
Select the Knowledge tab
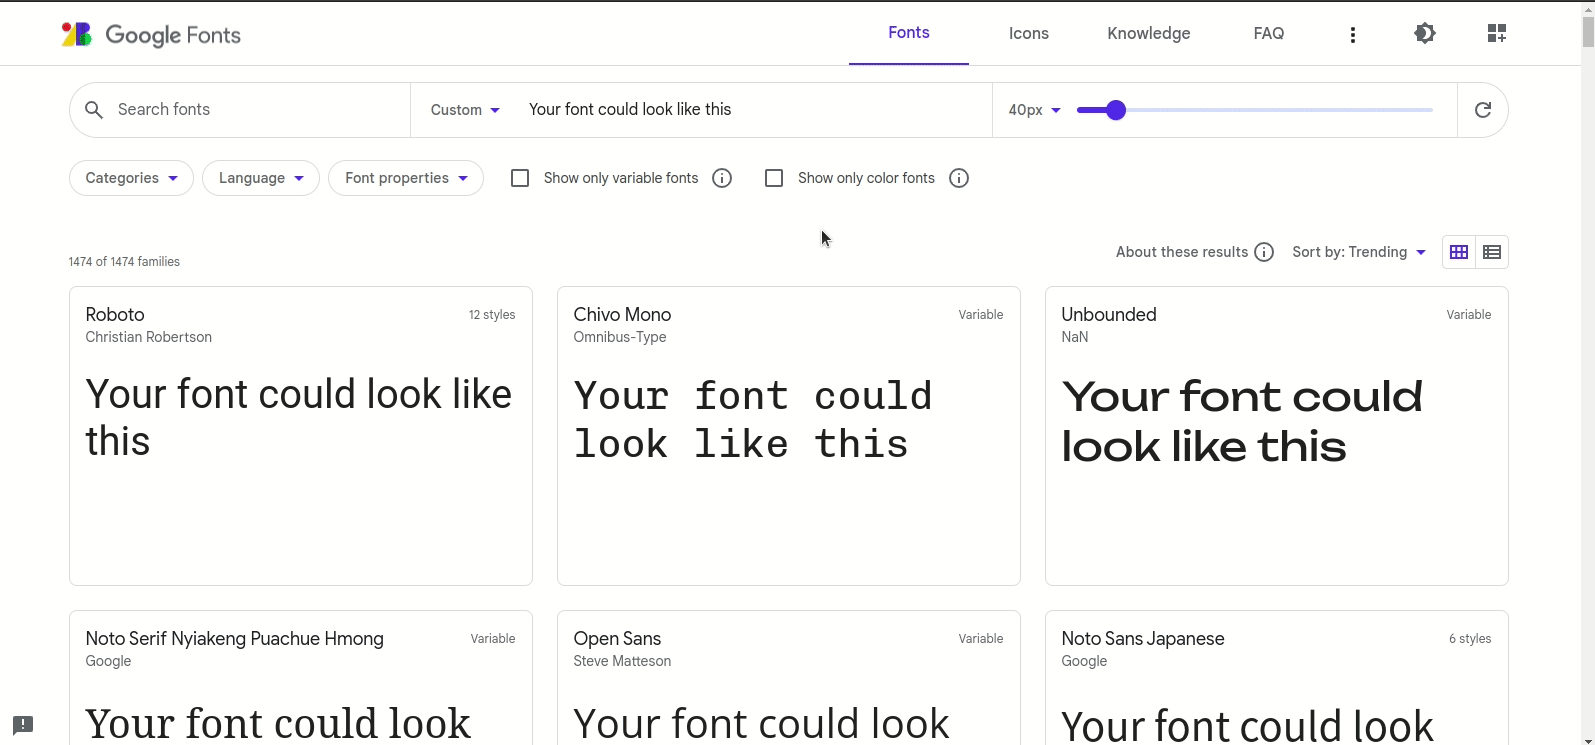tap(1149, 33)
